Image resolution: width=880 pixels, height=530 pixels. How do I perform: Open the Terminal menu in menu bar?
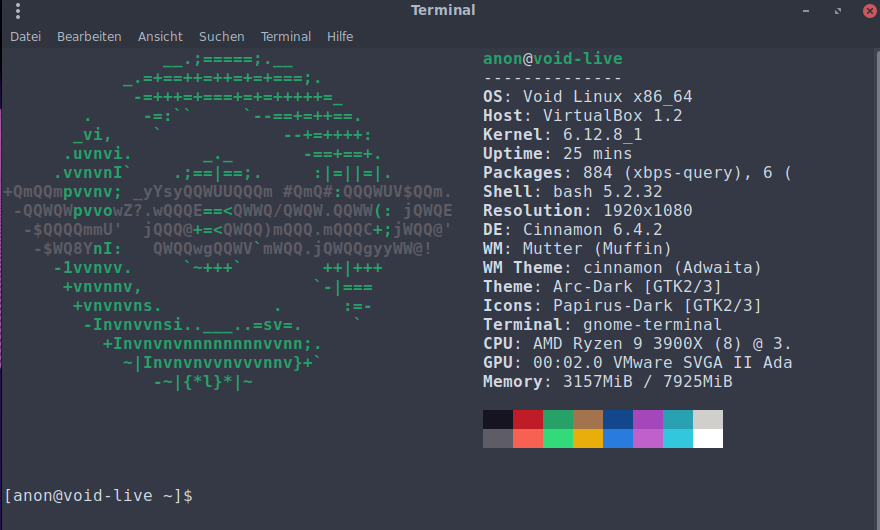pos(286,36)
